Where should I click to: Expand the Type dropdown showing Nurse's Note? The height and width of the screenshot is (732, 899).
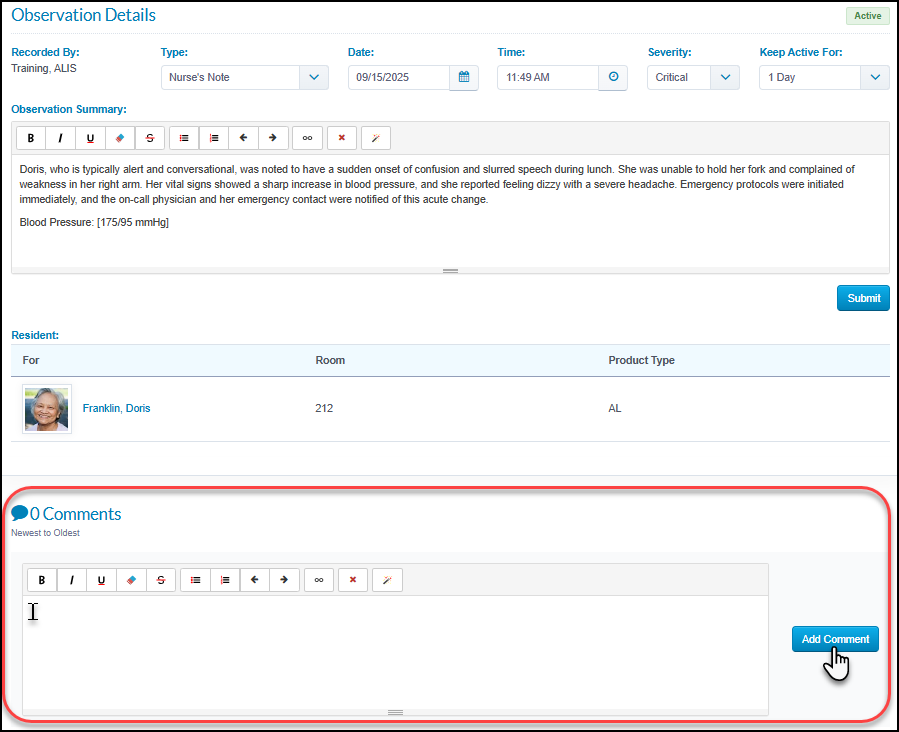(x=245, y=77)
